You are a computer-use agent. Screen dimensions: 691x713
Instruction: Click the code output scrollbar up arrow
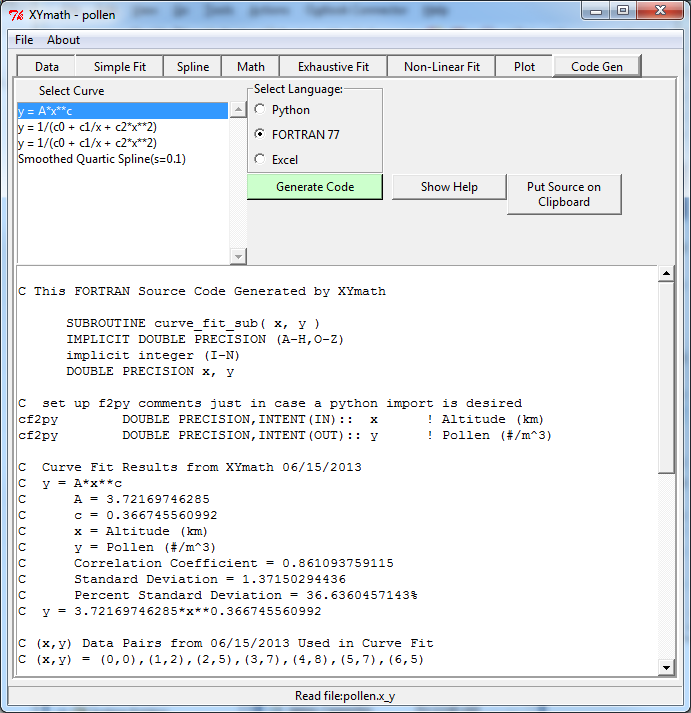point(666,274)
